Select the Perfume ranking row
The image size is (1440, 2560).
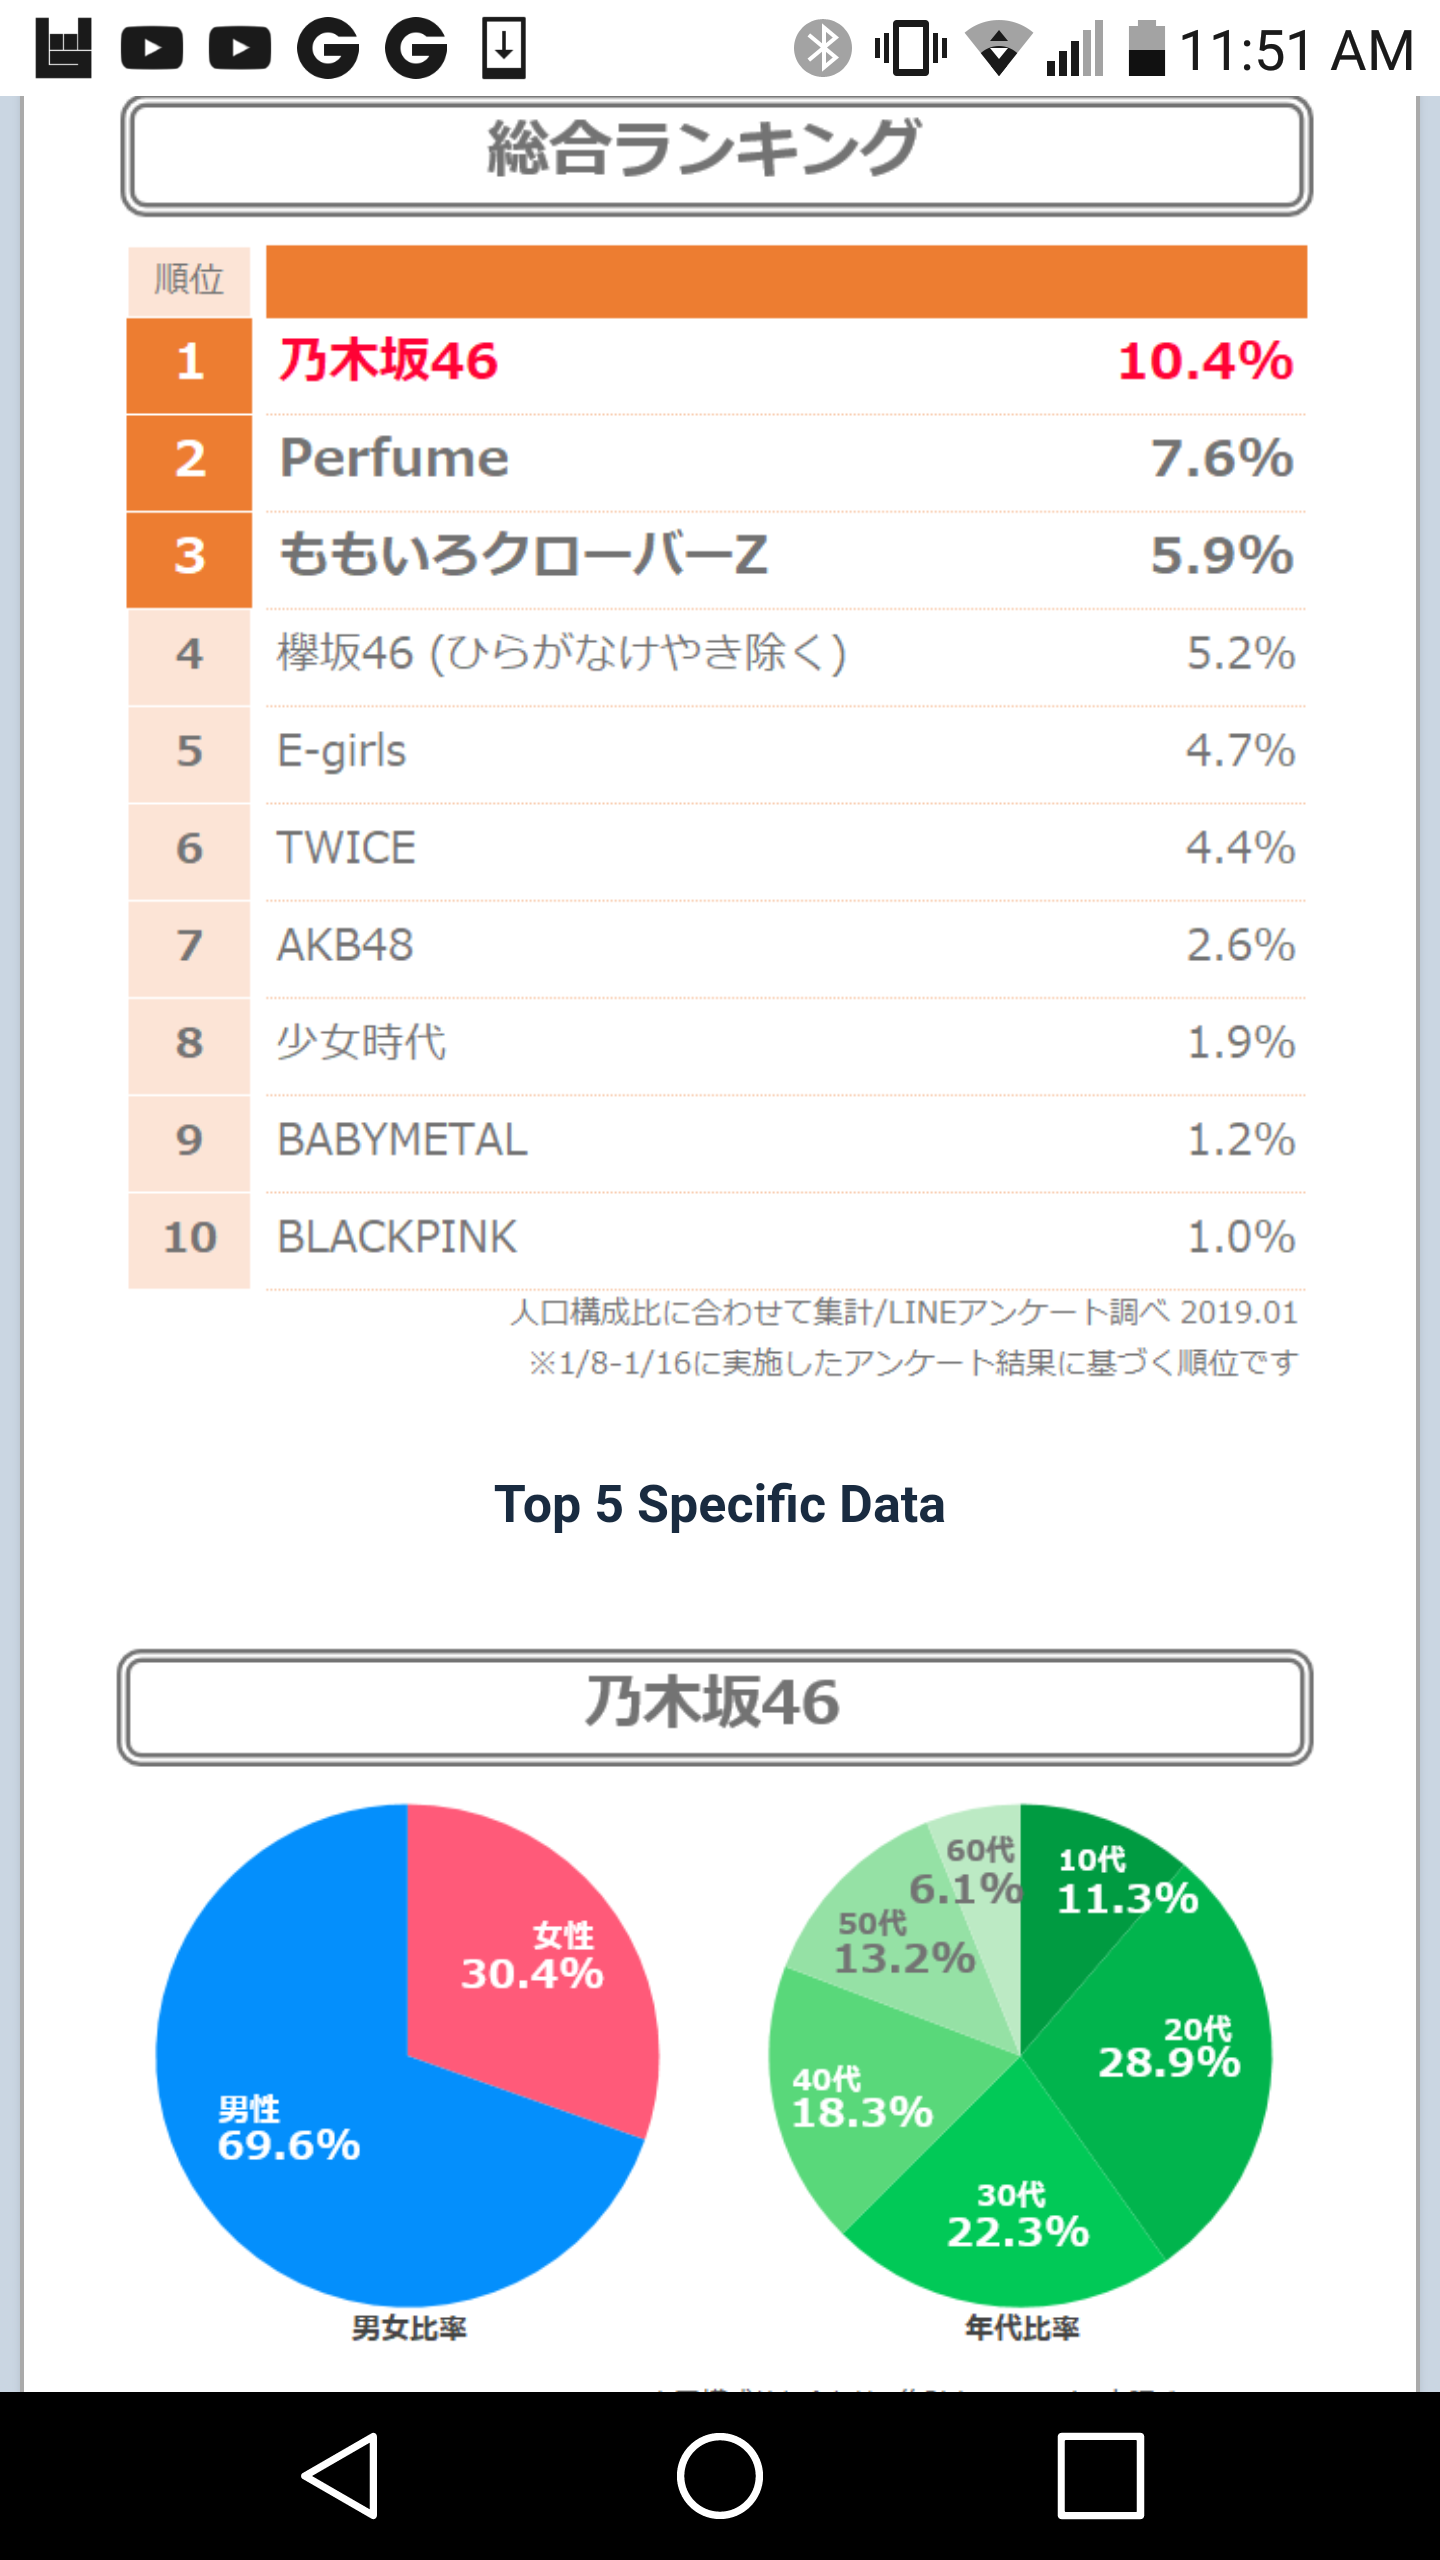[717, 462]
